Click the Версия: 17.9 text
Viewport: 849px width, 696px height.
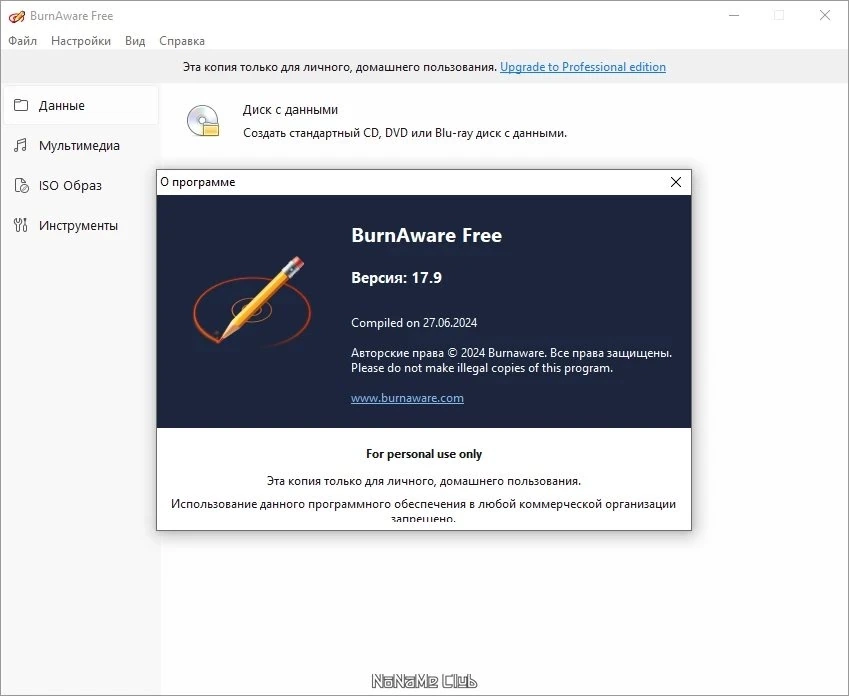click(x=396, y=278)
